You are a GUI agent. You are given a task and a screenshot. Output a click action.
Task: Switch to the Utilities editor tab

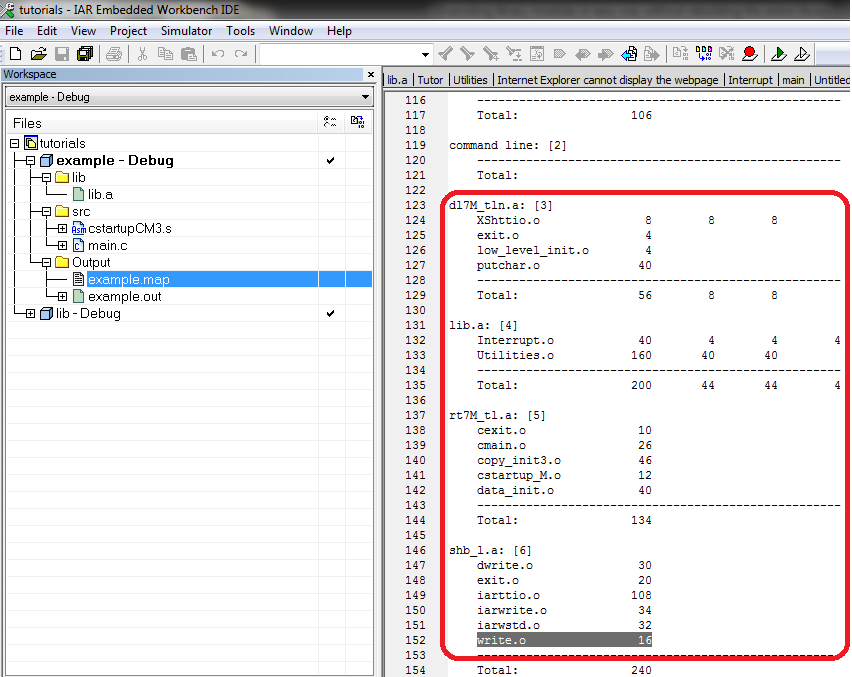(470, 80)
